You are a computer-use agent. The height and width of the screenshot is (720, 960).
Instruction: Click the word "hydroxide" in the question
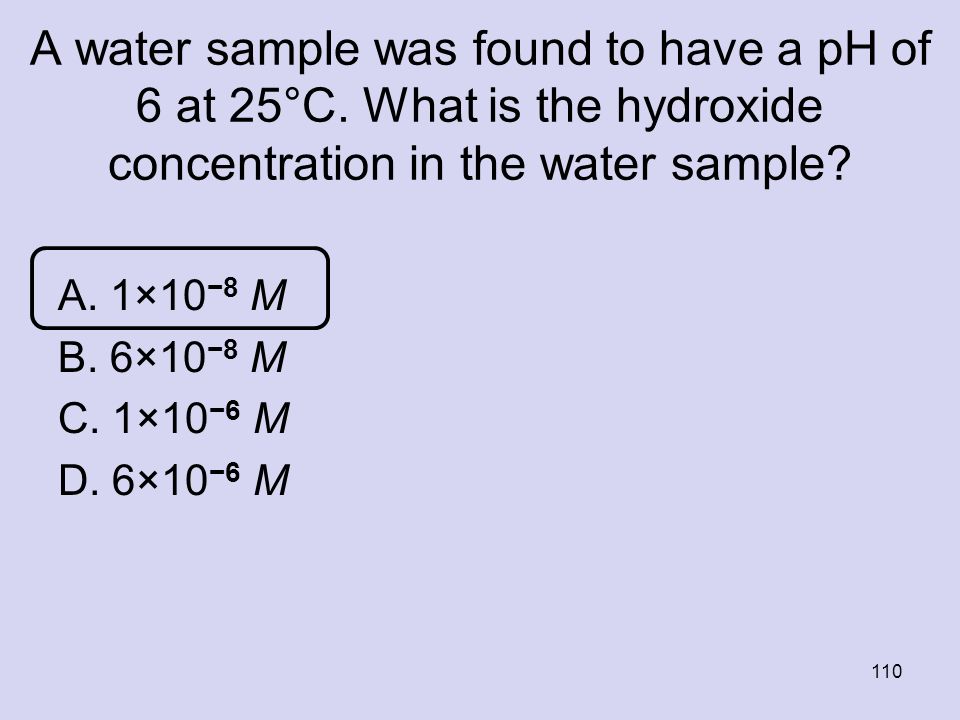719,105
